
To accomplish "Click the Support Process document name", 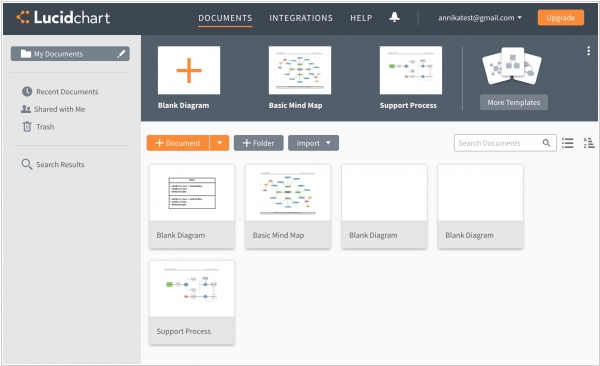I will 184,331.
